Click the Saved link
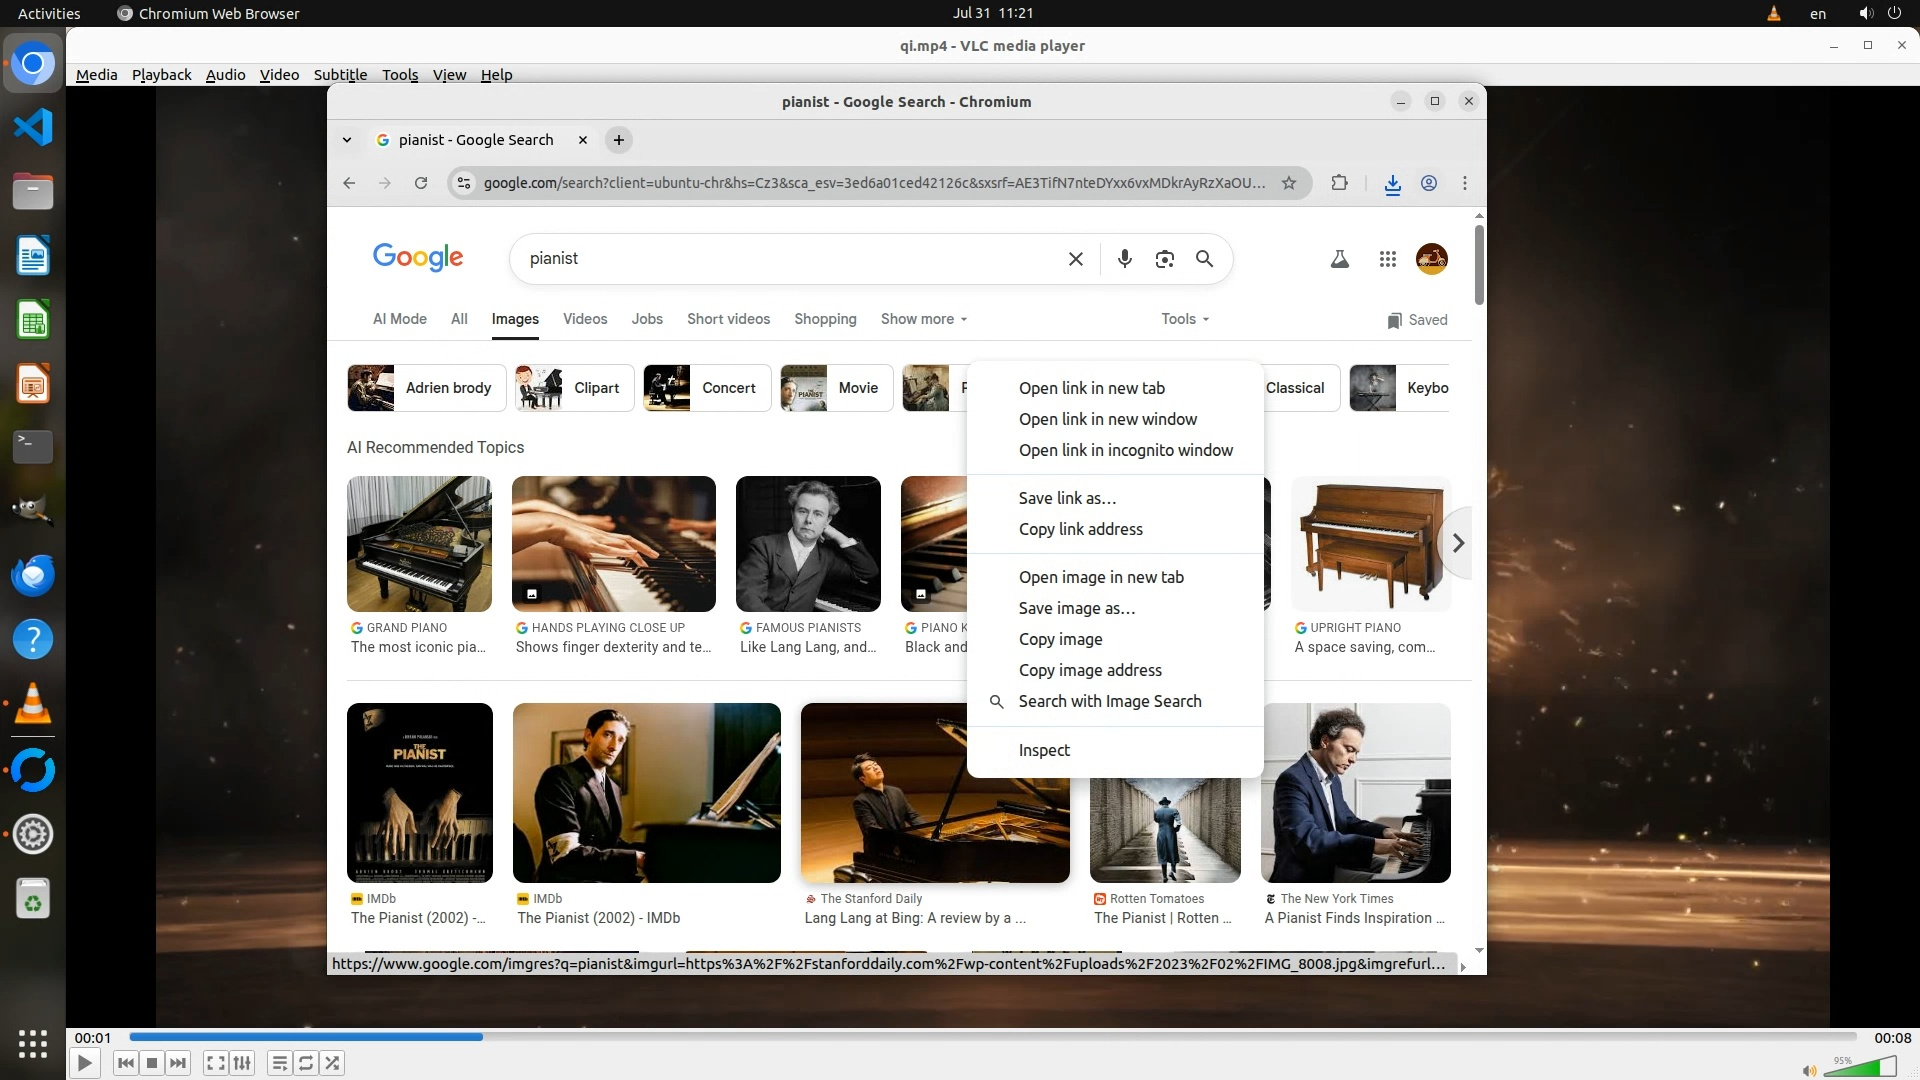Screen dimensions: 1920x1080 pyautogui.click(x=1417, y=320)
